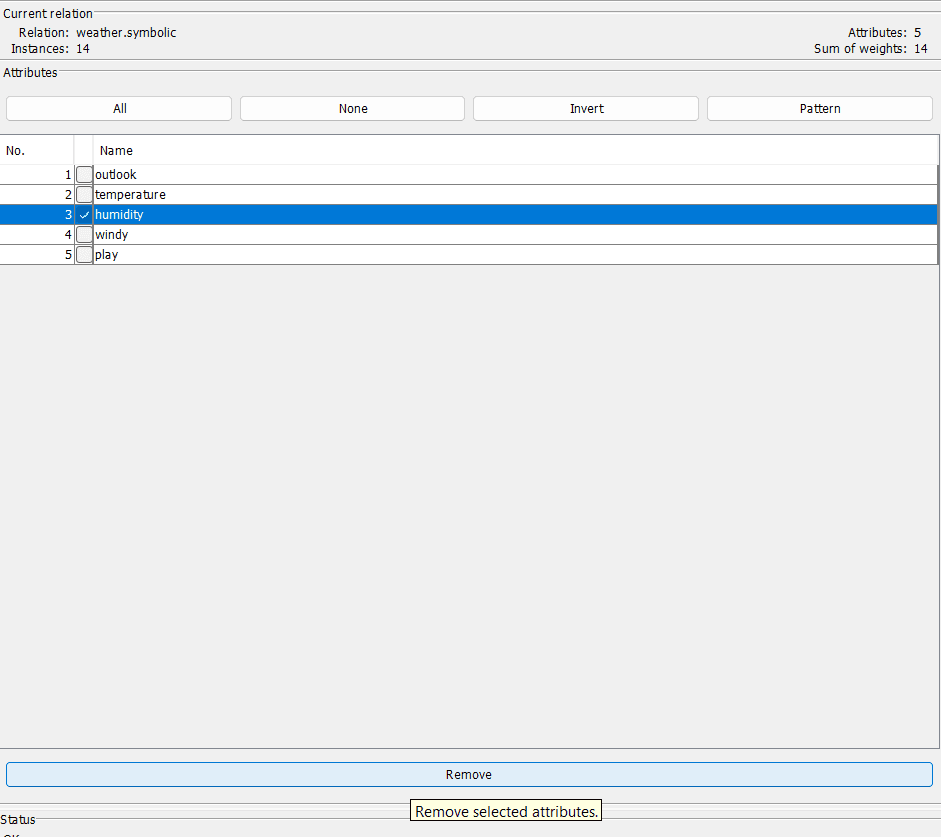
Task: Uncheck the humidity attribute checkbox
Action: coord(85,214)
